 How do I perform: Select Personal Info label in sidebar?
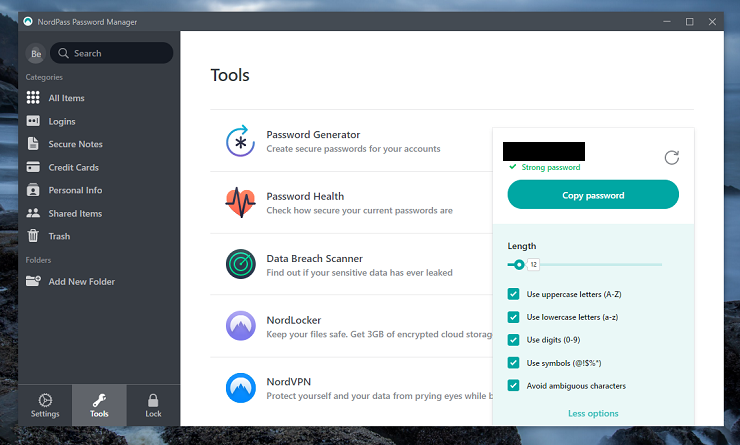(75, 190)
